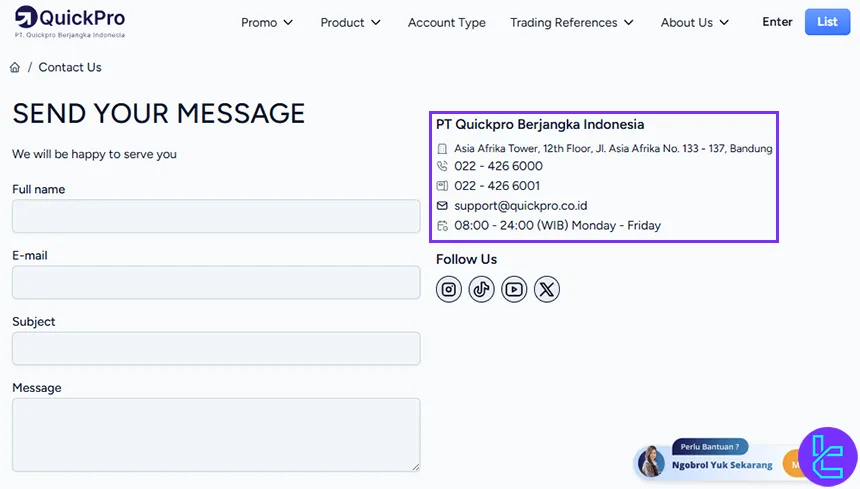Click the Asia Afrika Tower address text
The image size is (860, 489).
[613, 149]
